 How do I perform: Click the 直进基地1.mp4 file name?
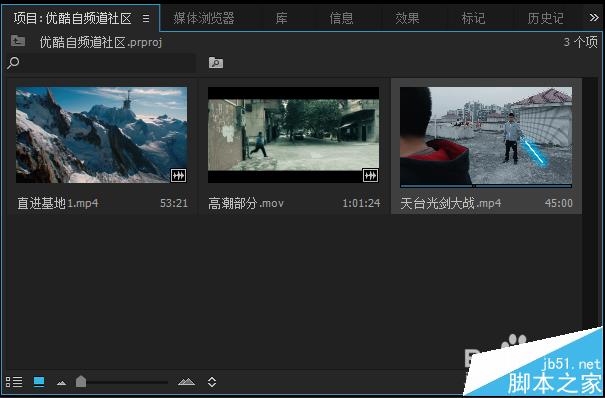57,203
